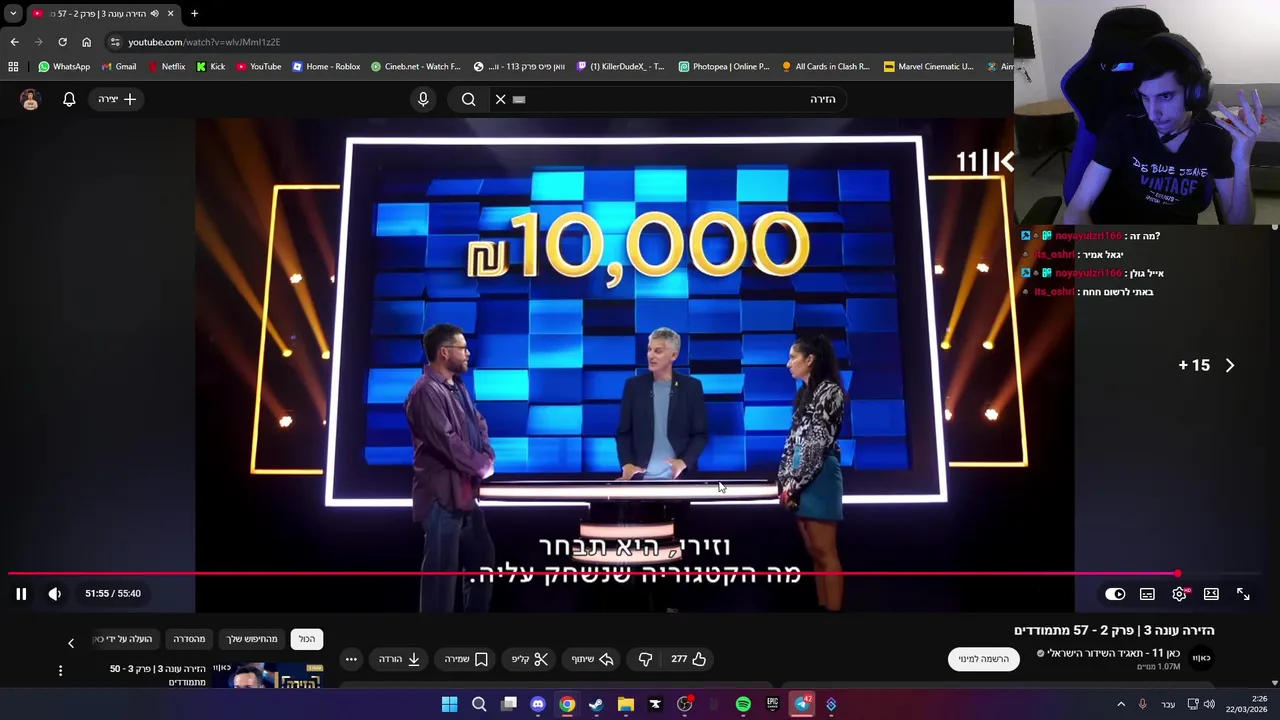Open Windows Start menu
The height and width of the screenshot is (720, 1280).
tap(449, 704)
